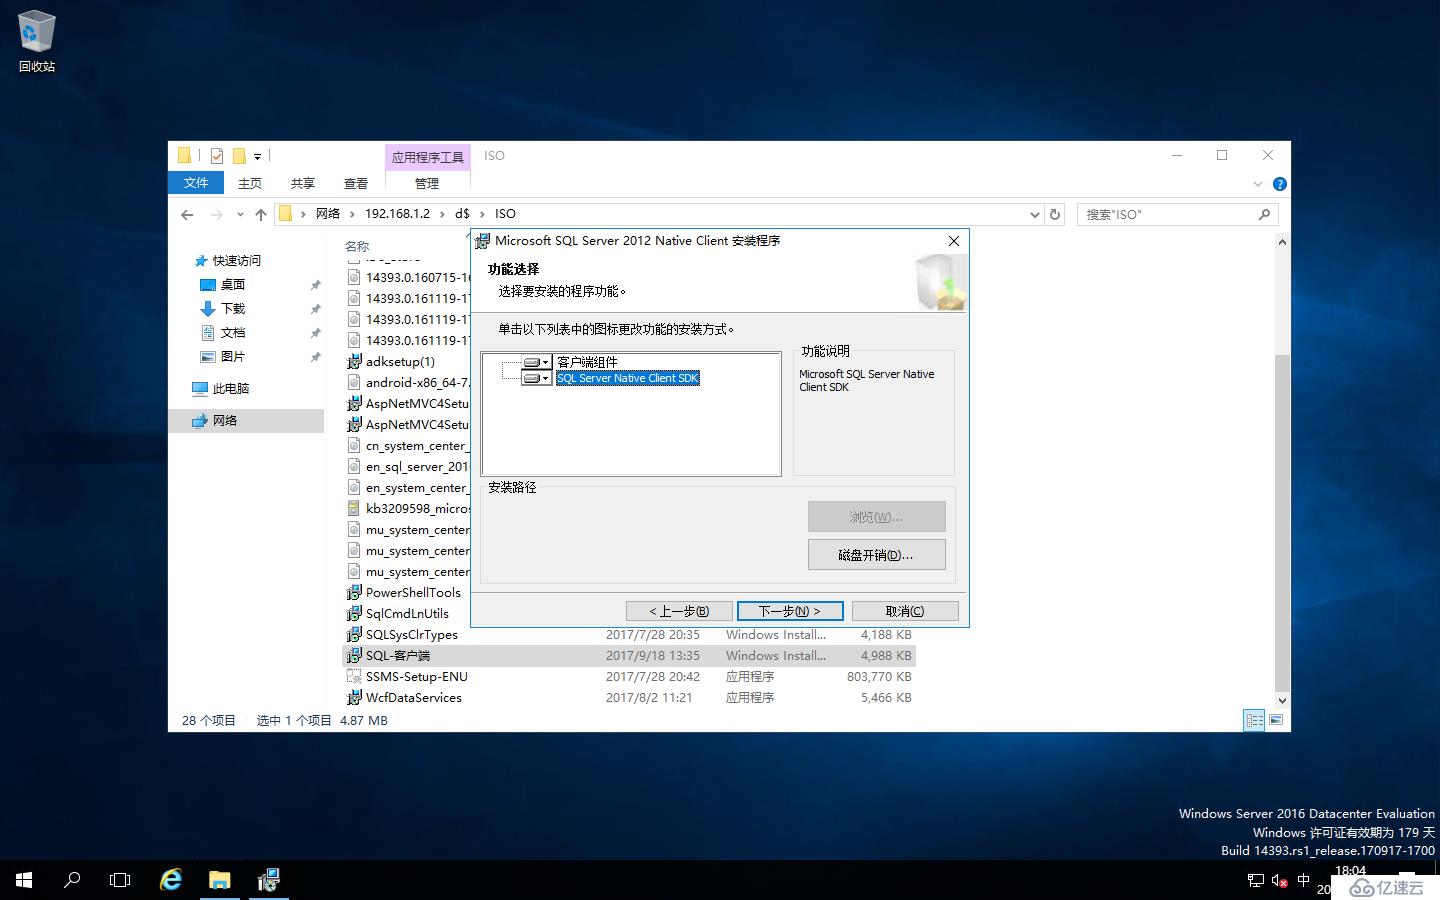Open the 文件 ribbon menu
This screenshot has width=1440, height=900.
coord(196,183)
